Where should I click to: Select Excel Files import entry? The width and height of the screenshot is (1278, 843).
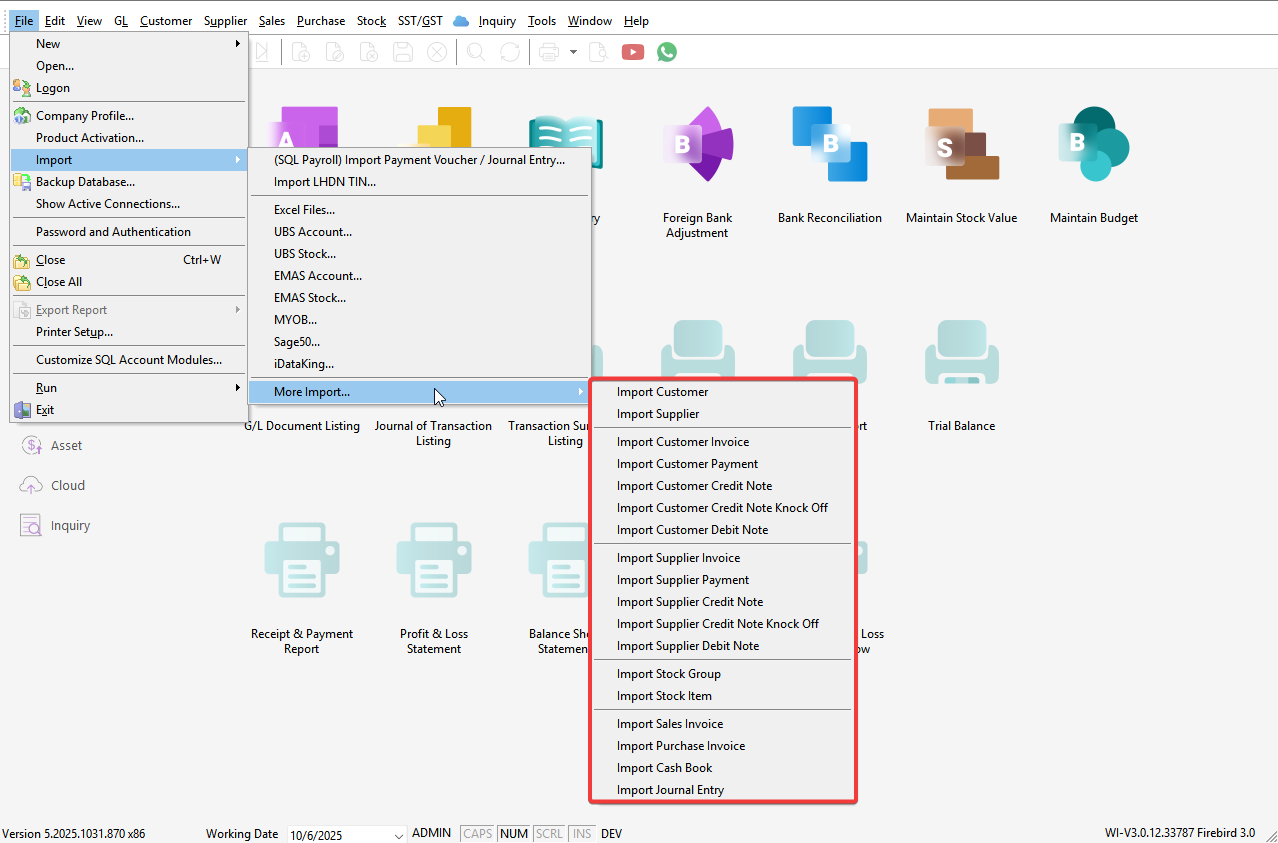click(x=419, y=210)
